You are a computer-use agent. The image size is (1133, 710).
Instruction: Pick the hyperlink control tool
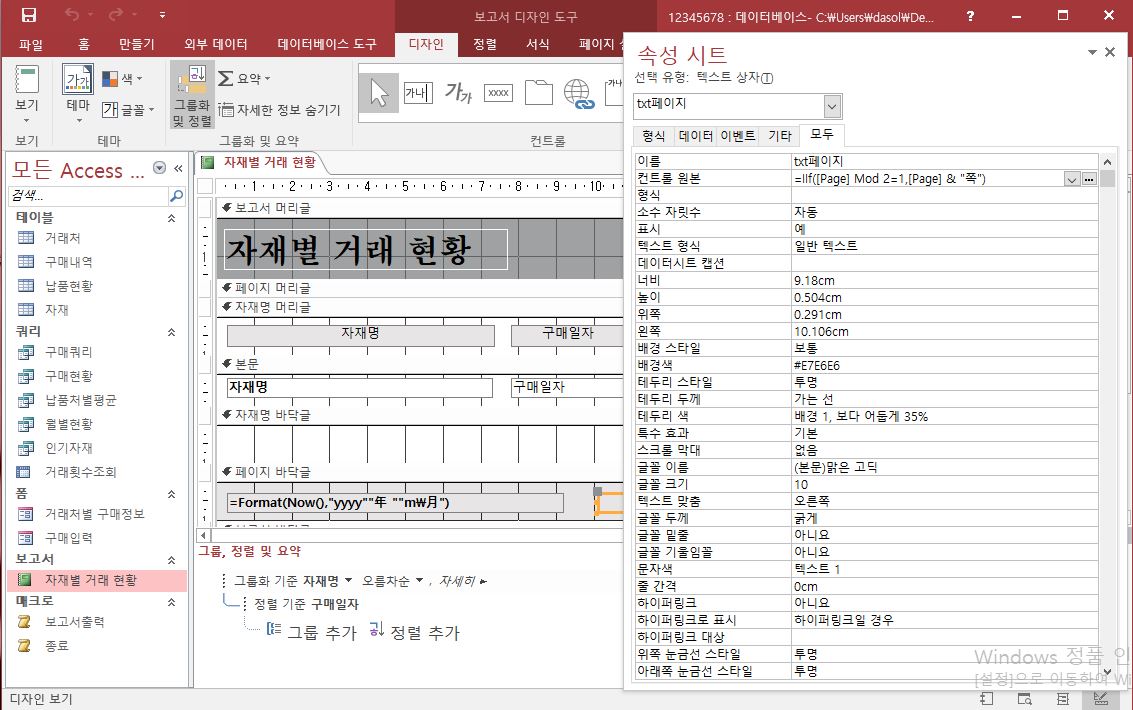point(578,93)
